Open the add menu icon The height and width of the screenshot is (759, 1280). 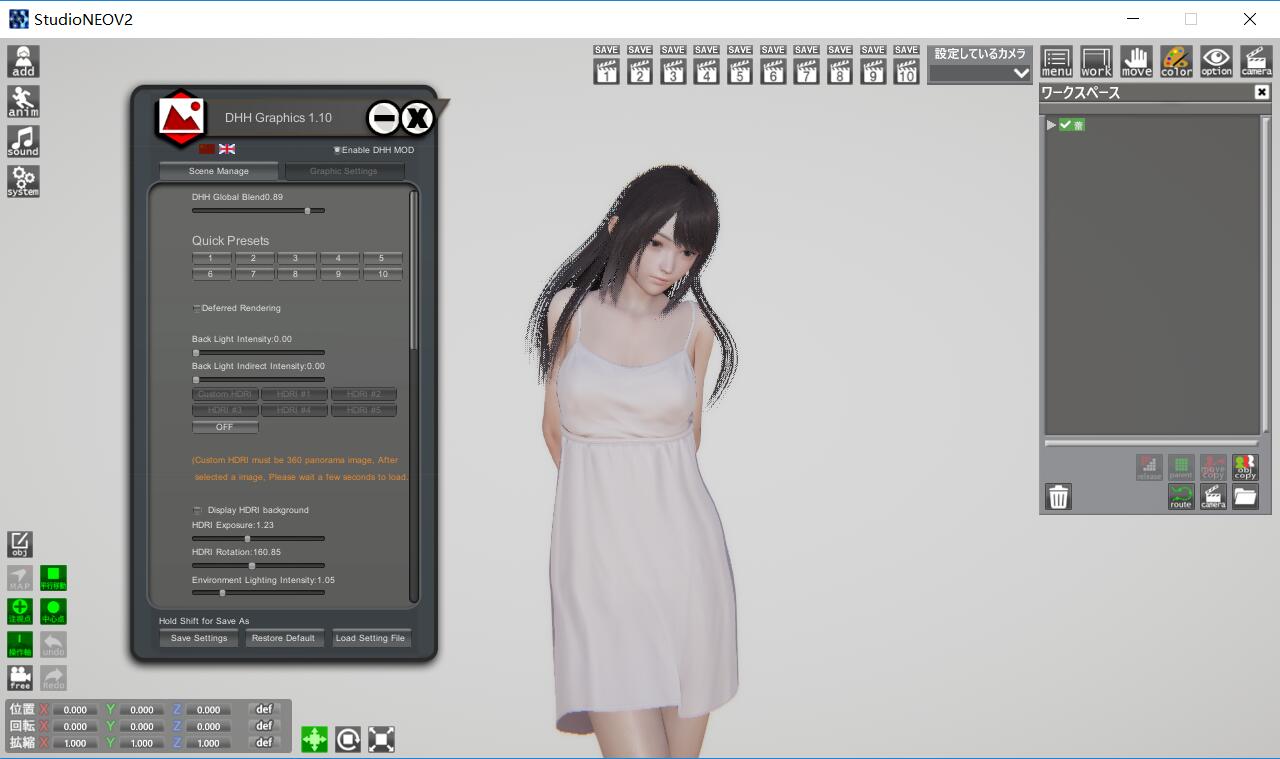(23, 61)
